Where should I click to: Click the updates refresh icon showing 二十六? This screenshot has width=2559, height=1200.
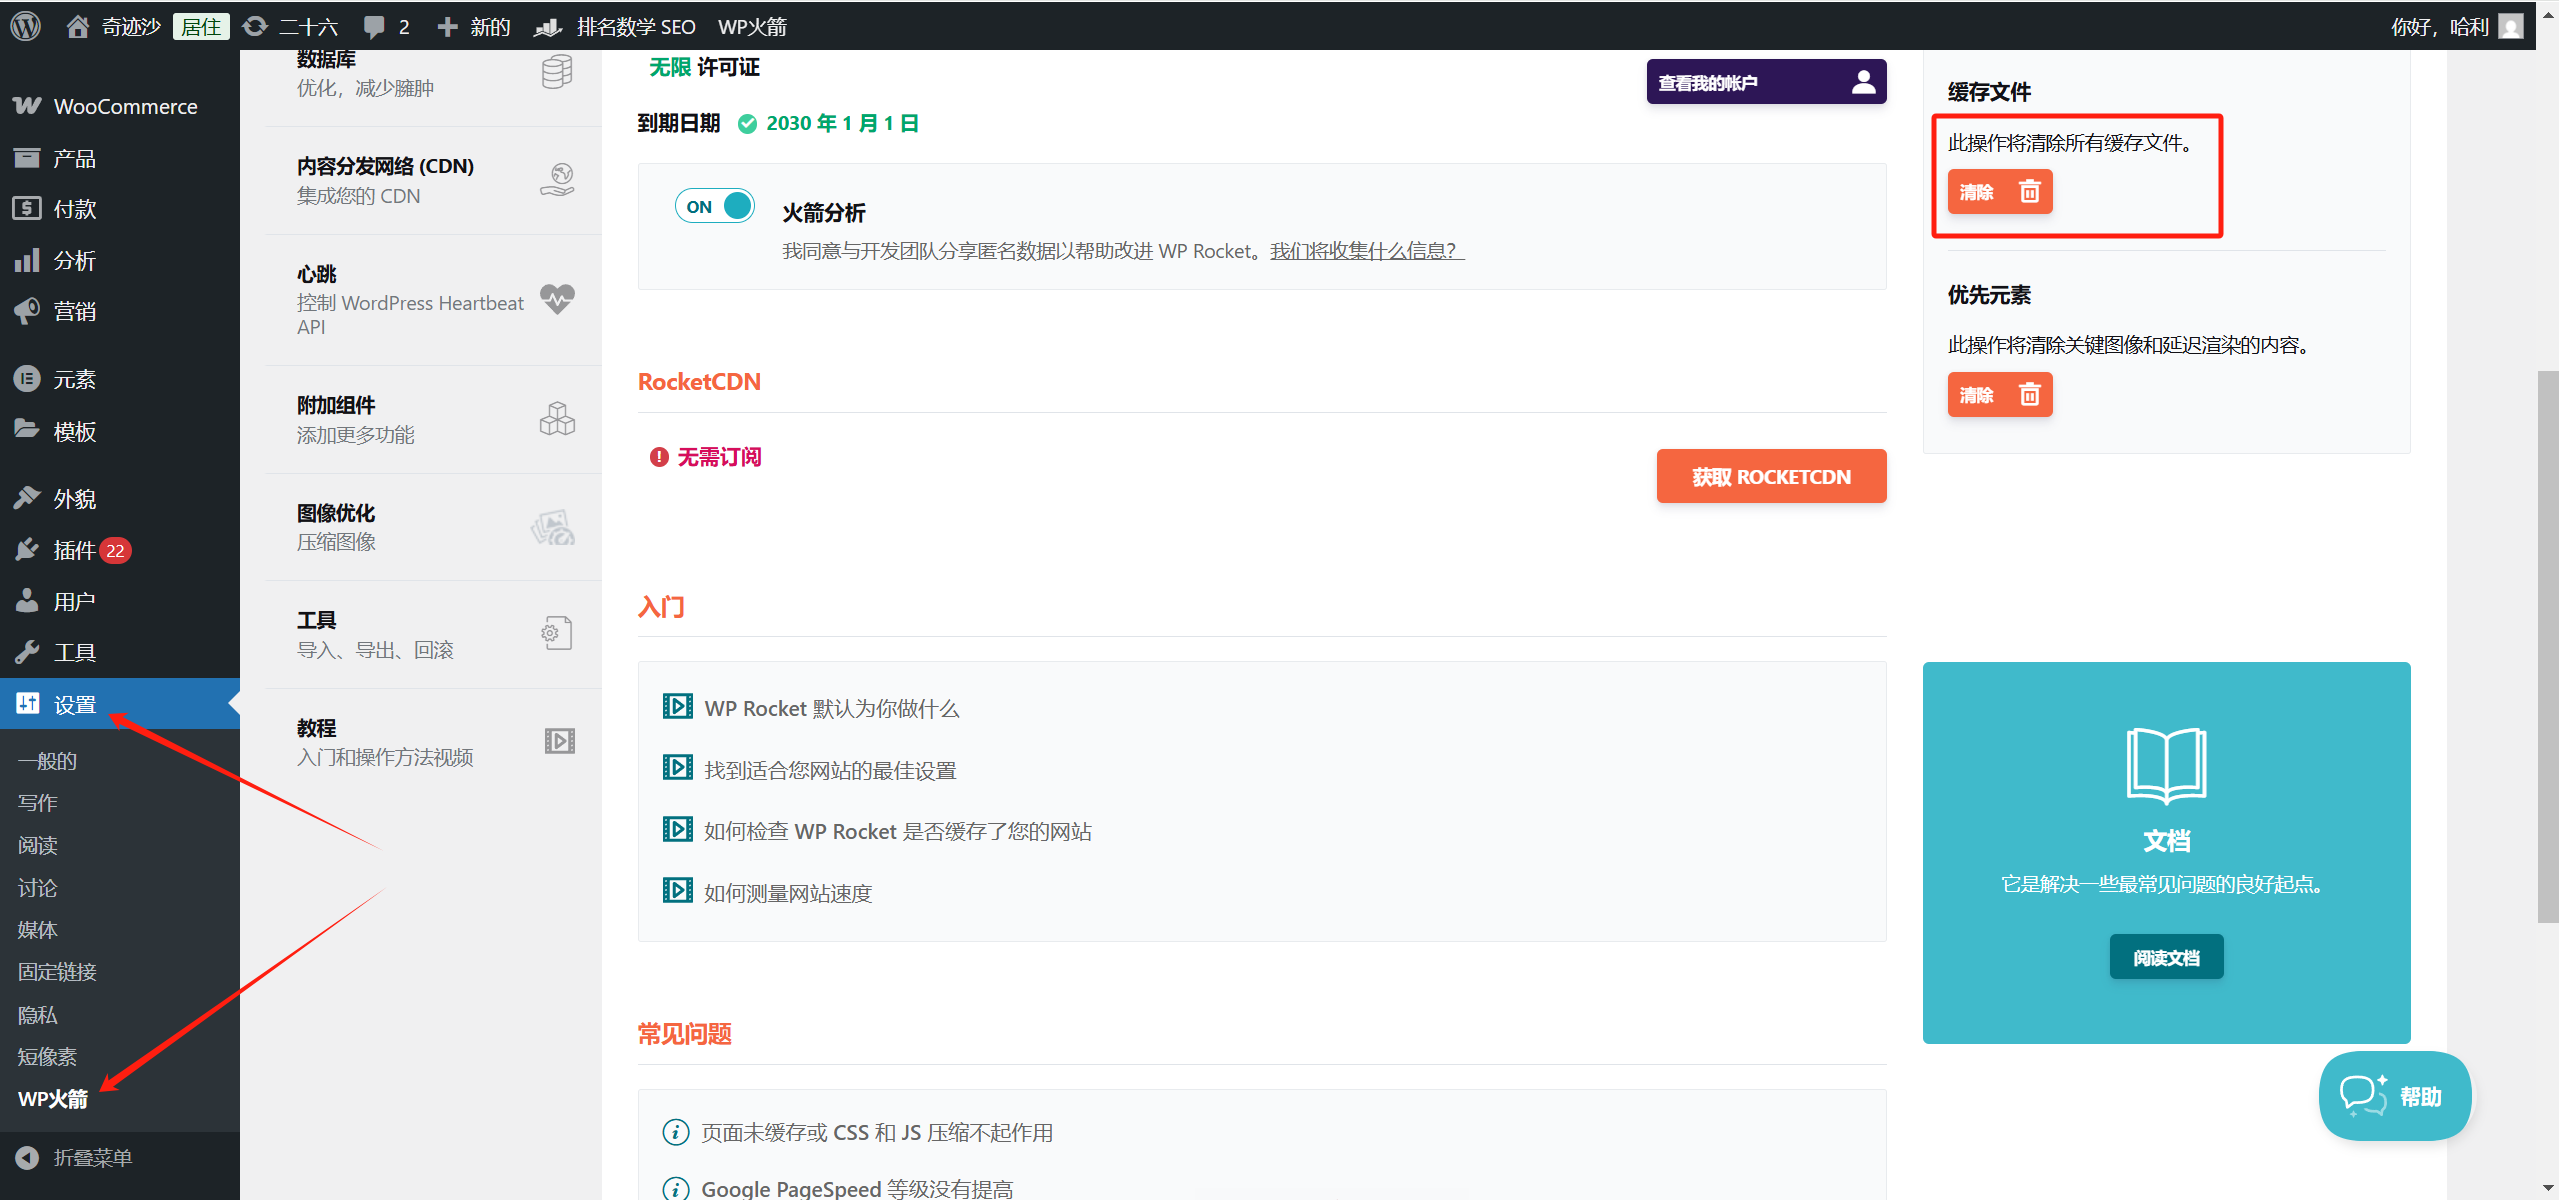coord(256,27)
